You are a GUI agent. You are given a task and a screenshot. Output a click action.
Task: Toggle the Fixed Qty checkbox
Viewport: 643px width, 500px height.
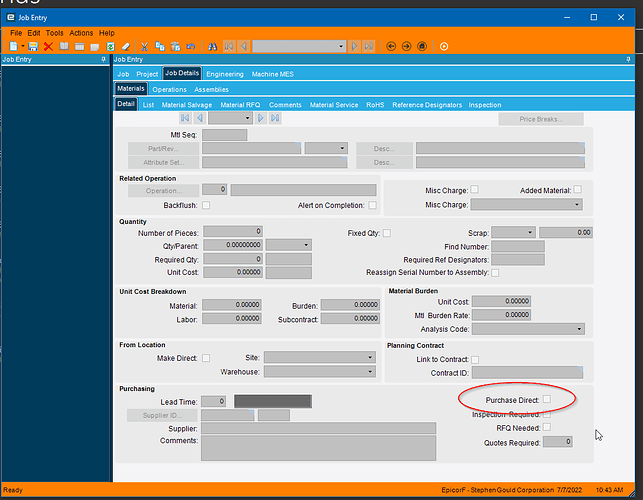click(387, 233)
